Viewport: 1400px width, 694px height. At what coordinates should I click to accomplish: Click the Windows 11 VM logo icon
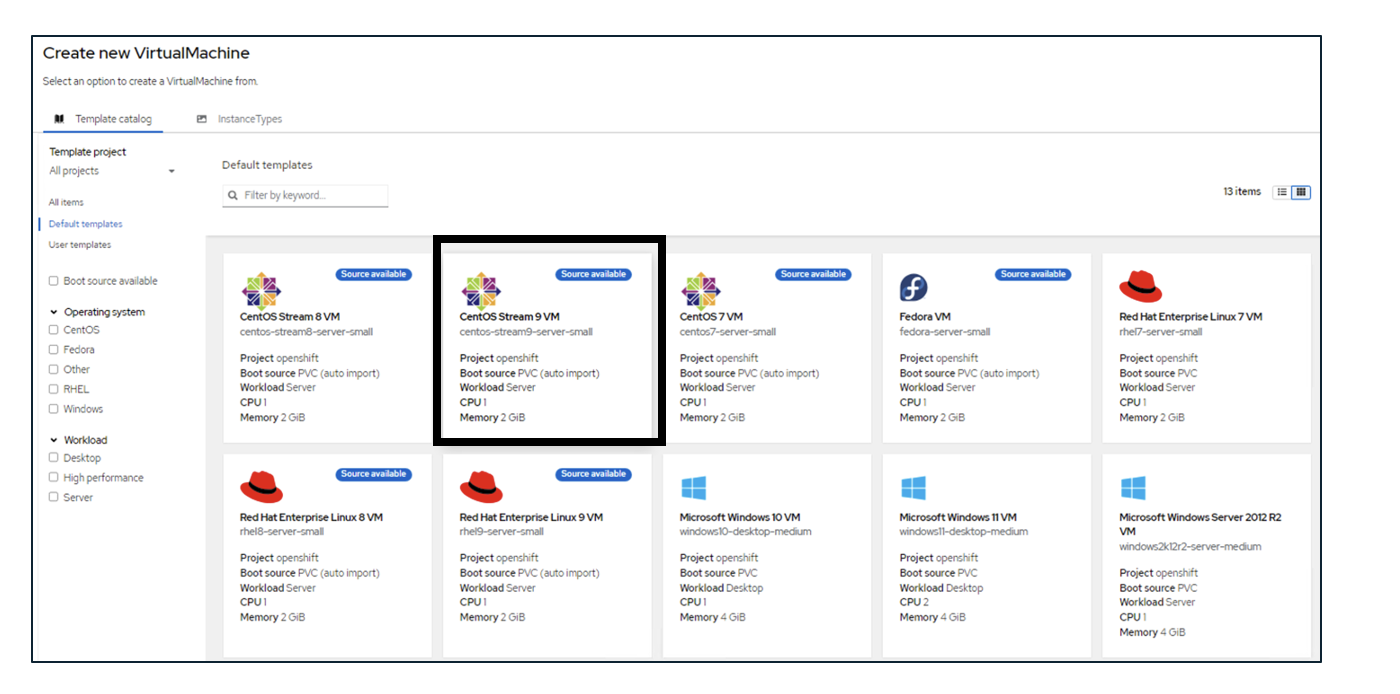pos(913,488)
